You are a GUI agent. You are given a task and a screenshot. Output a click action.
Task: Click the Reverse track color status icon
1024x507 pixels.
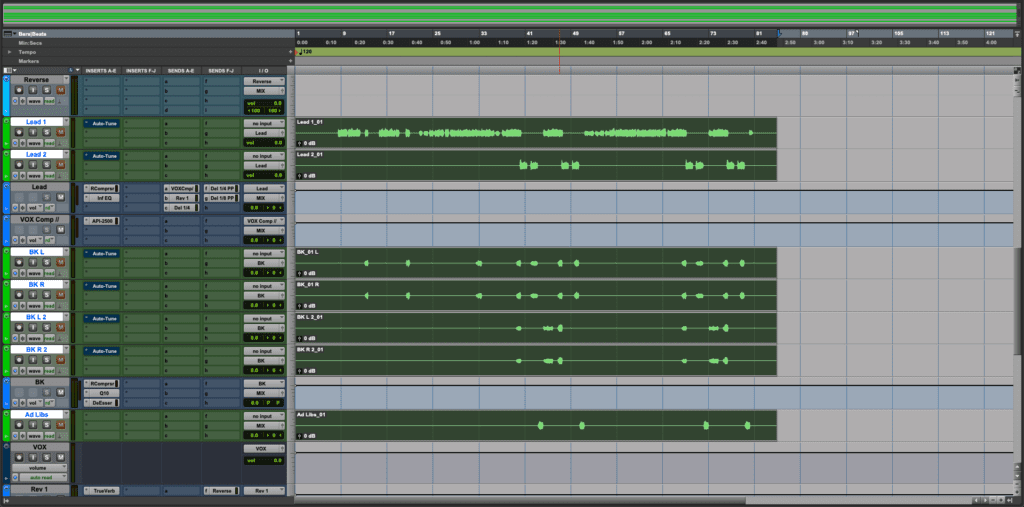pyautogui.click(x=6, y=80)
